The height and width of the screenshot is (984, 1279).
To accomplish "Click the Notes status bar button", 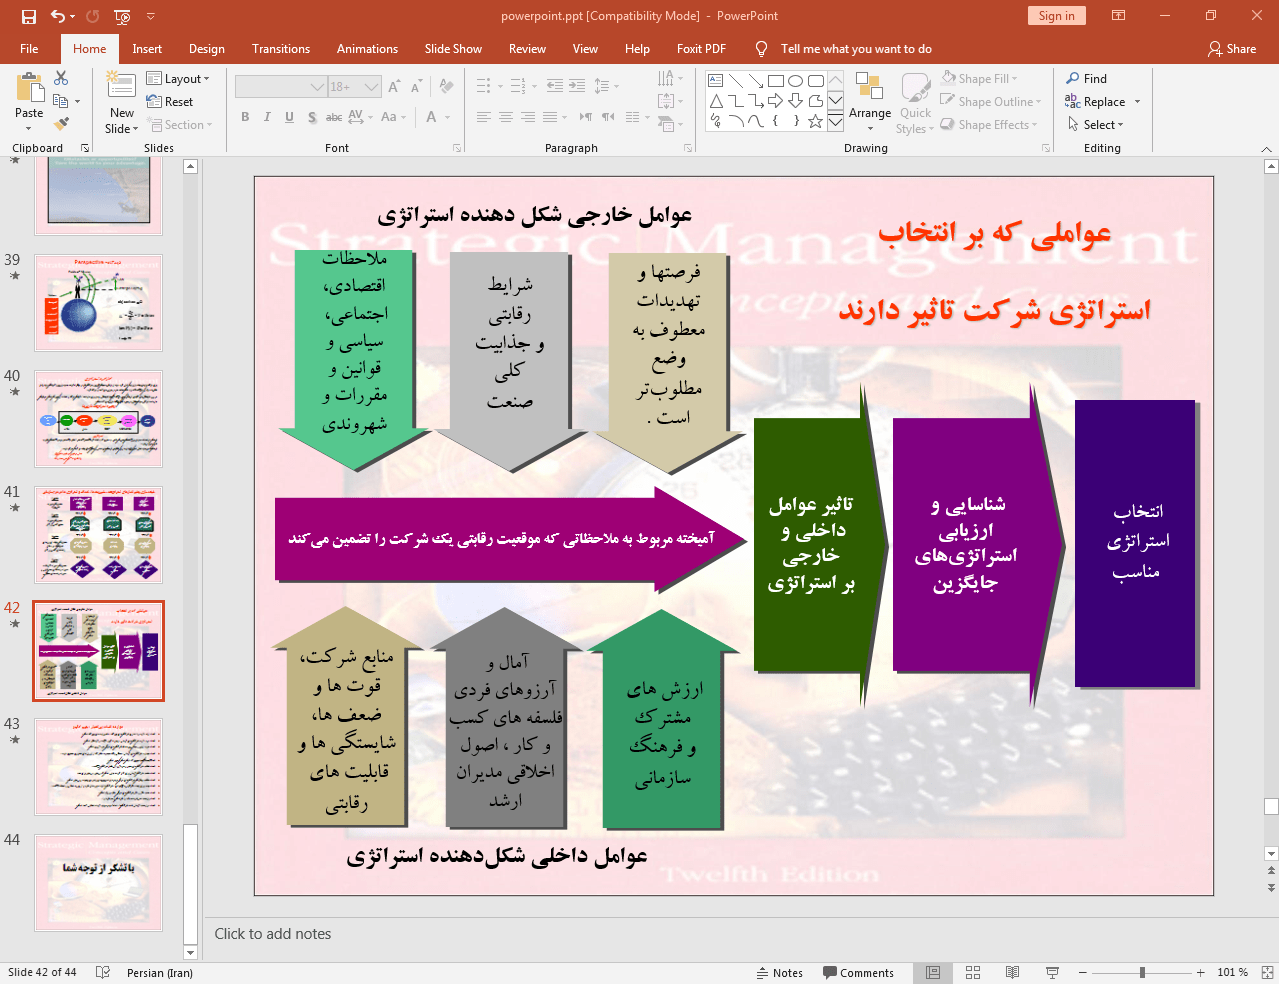I will [779, 973].
